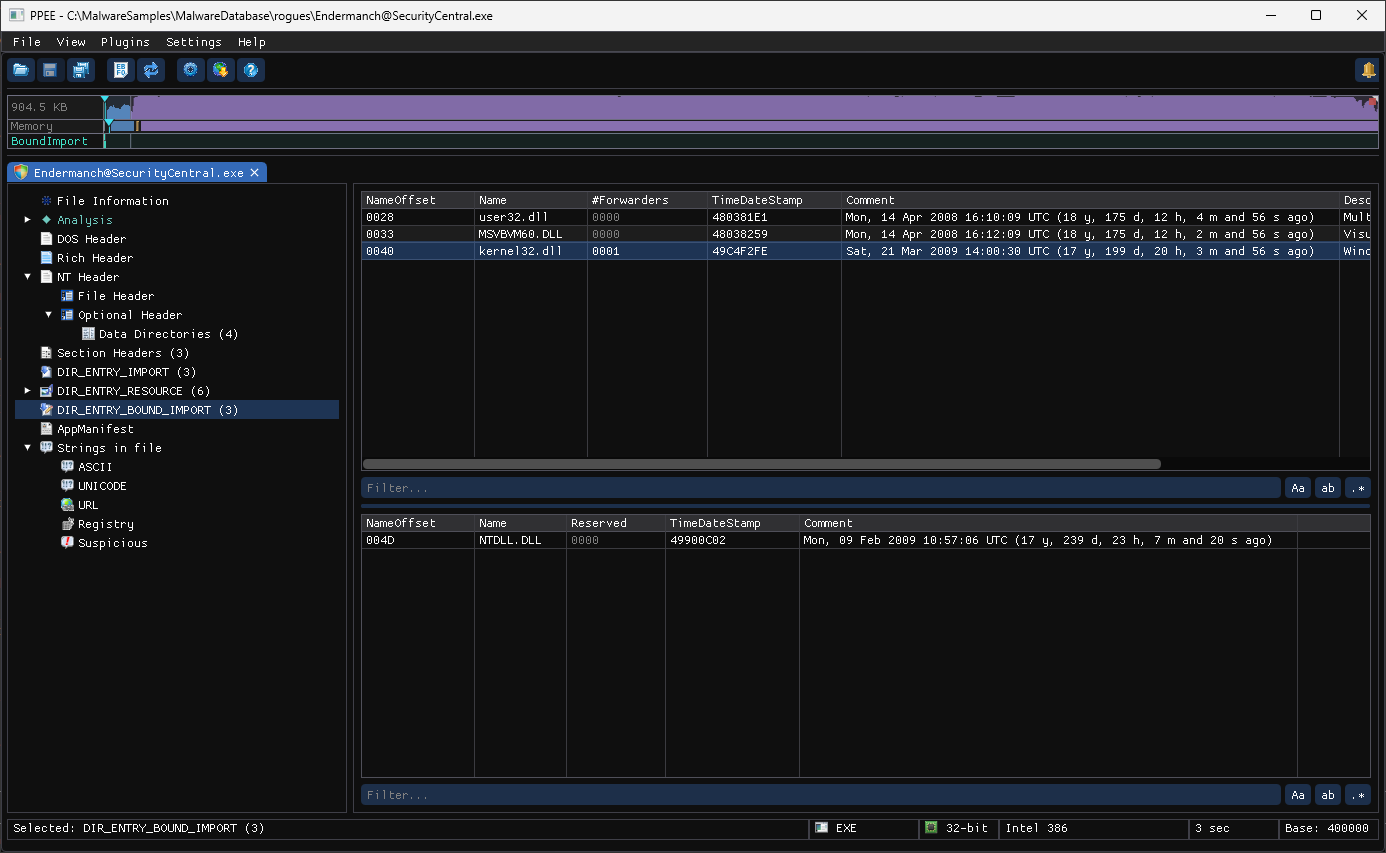Click the lower Filter input field
Image resolution: width=1386 pixels, height=853 pixels.
click(821, 795)
